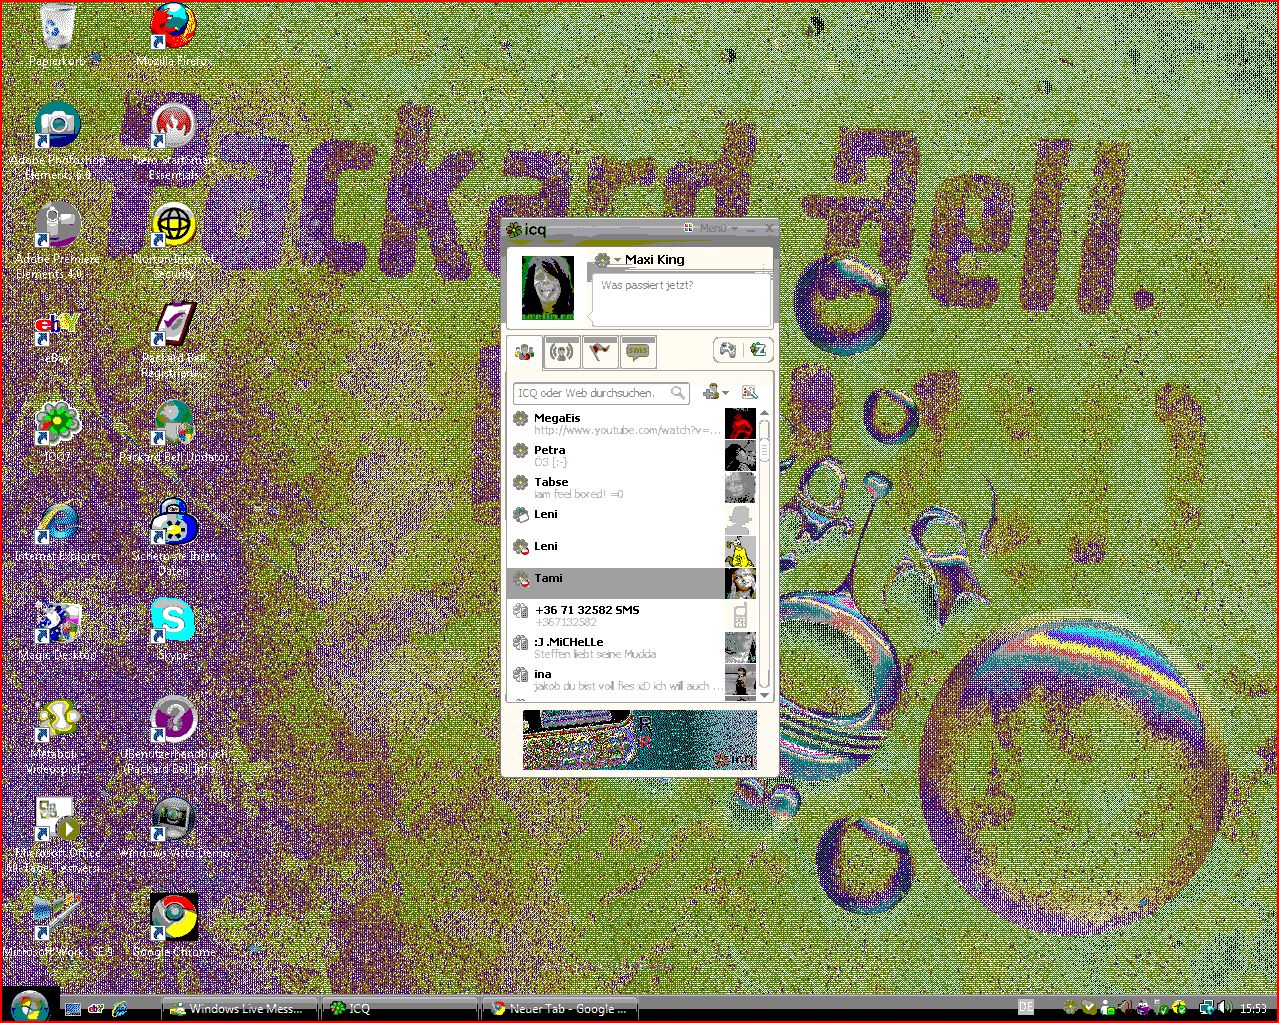Expand the add-contact dropdown arrow
Image resolution: width=1279 pixels, height=1023 pixels.
(x=725, y=393)
